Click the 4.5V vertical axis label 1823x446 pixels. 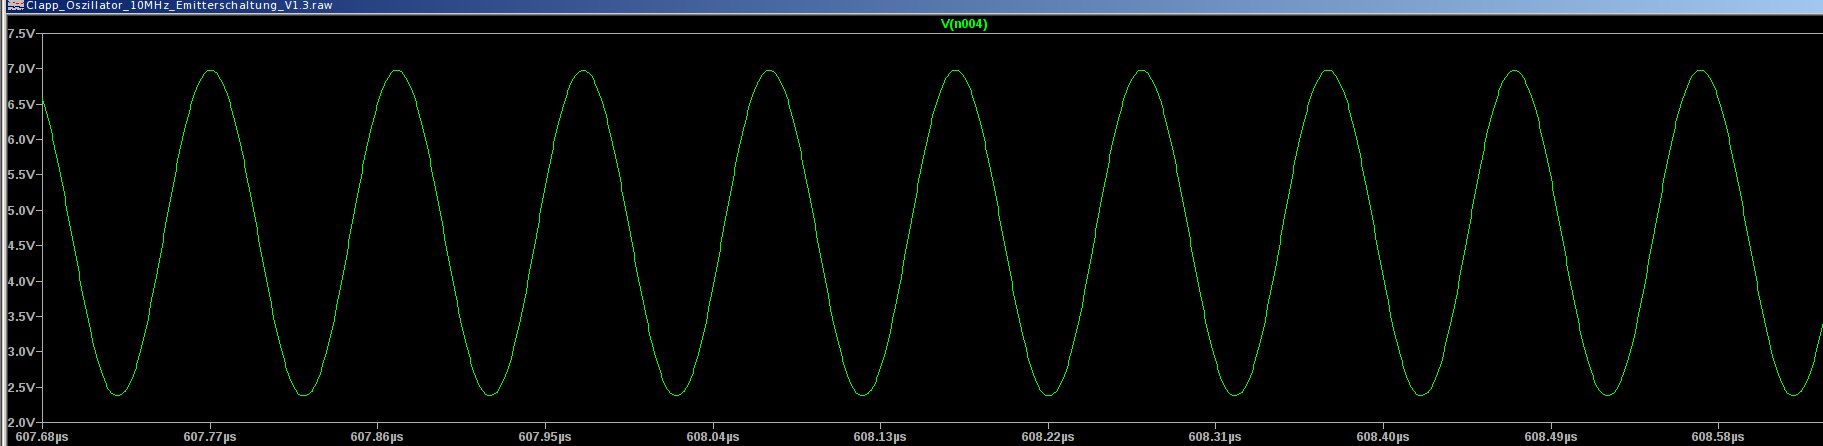(21, 246)
